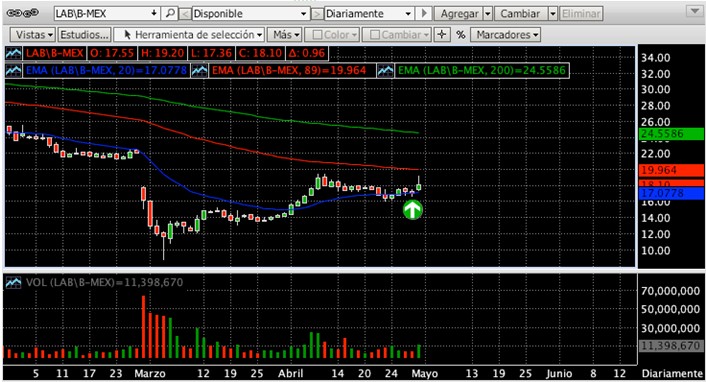Click blue 17.0778 price axis tag
This screenshot has width=706, height=382.
(671, 193)
